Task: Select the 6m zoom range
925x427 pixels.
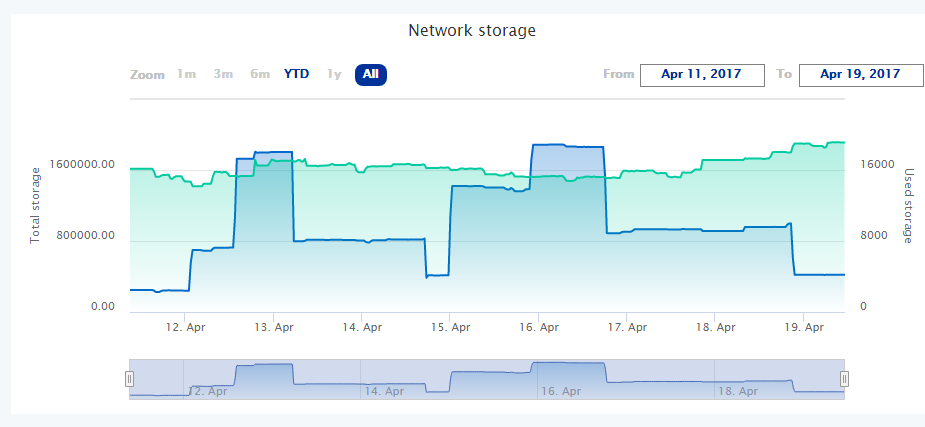Action: click(x=260, y=74)
